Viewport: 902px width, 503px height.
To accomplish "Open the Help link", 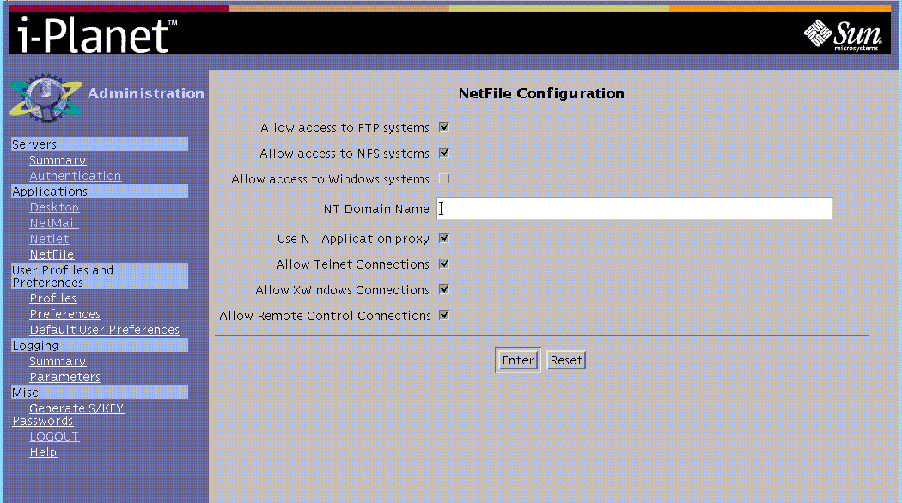I will click(x=43, y=452).
